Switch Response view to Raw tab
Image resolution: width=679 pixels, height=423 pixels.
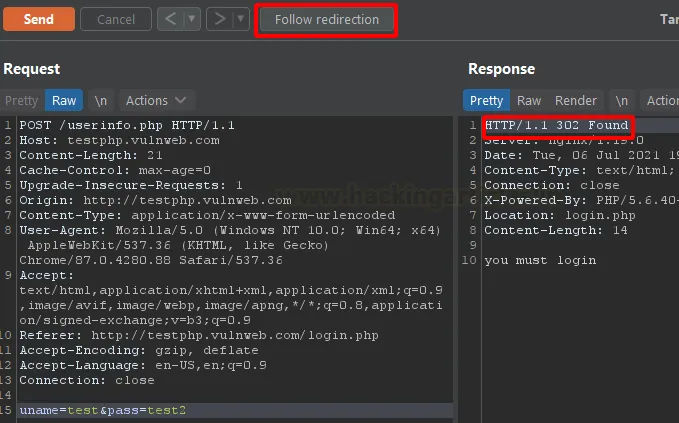(x=529, y=100)
